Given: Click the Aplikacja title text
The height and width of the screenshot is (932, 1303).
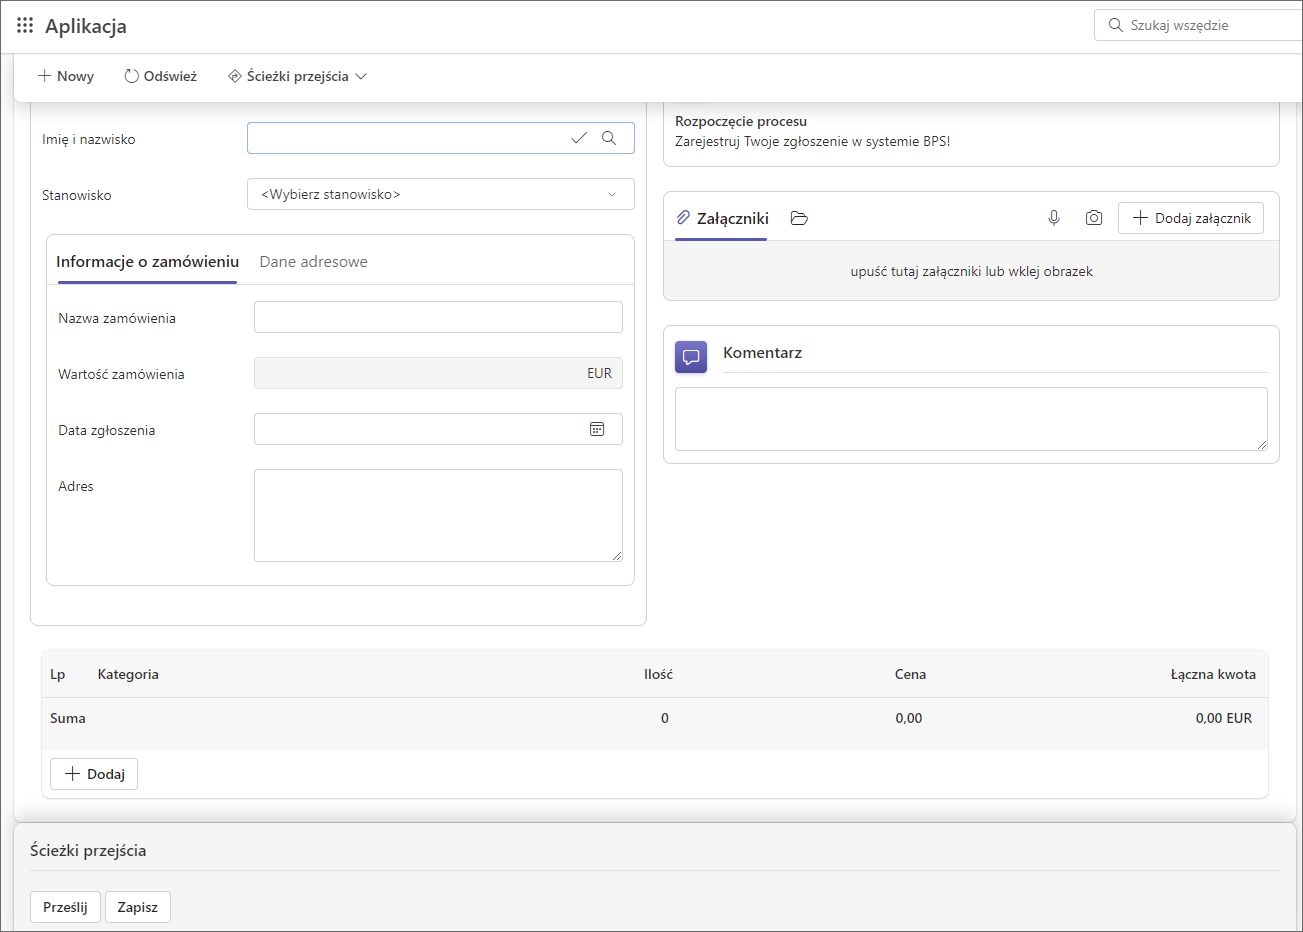Looking at the screenshot, I should 86,26.
